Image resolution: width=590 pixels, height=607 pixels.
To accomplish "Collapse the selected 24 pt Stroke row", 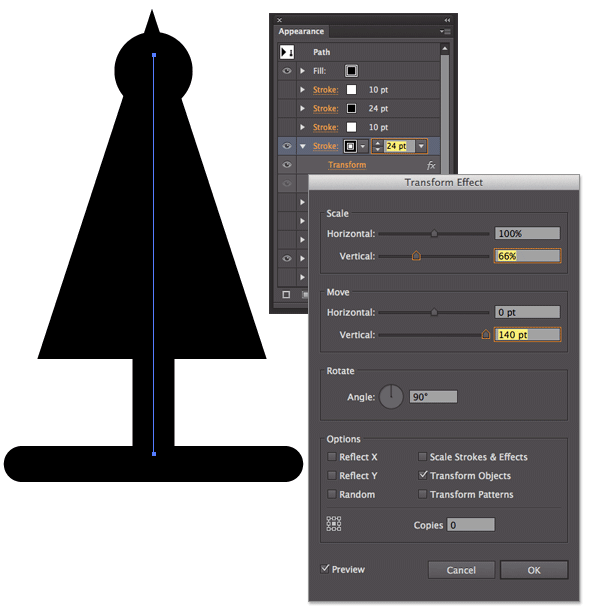I will 303,146.
